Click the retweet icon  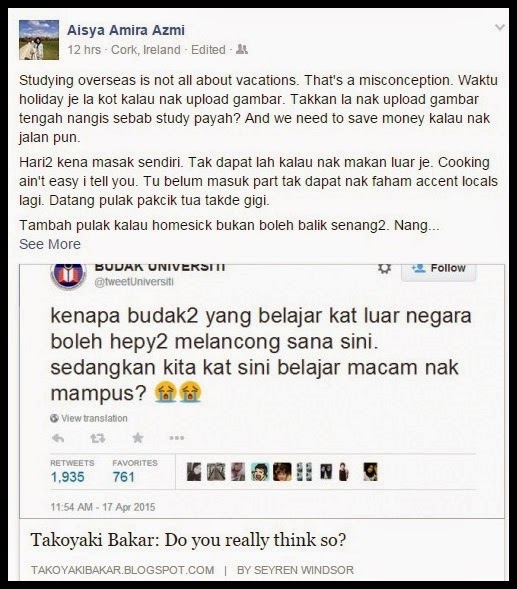pos(98,438)
